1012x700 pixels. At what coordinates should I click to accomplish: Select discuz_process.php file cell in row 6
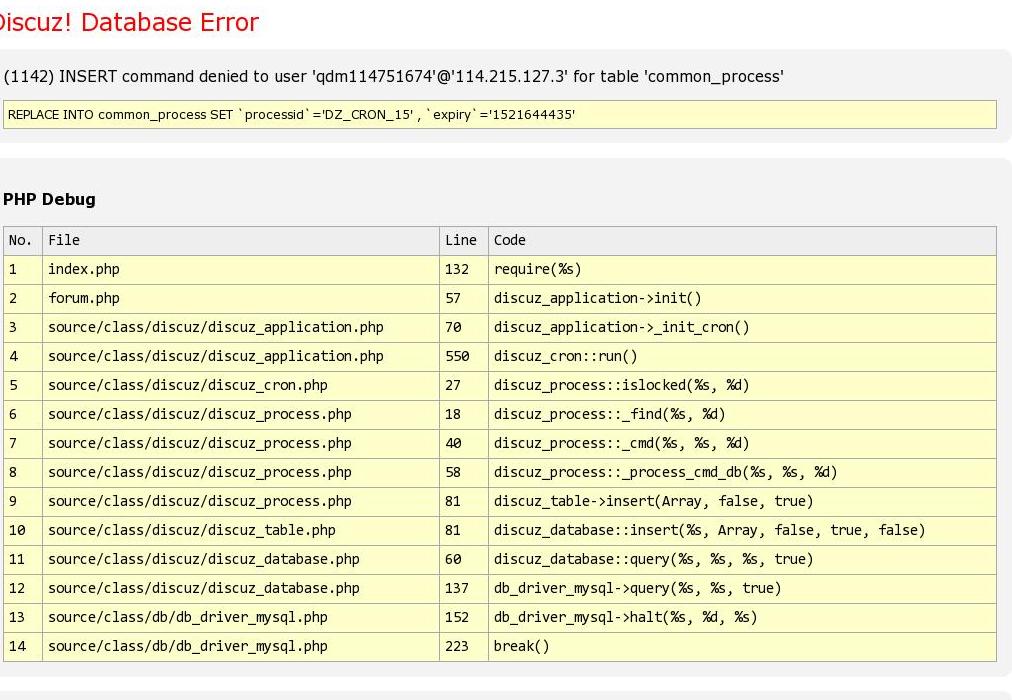click(241, 415)
